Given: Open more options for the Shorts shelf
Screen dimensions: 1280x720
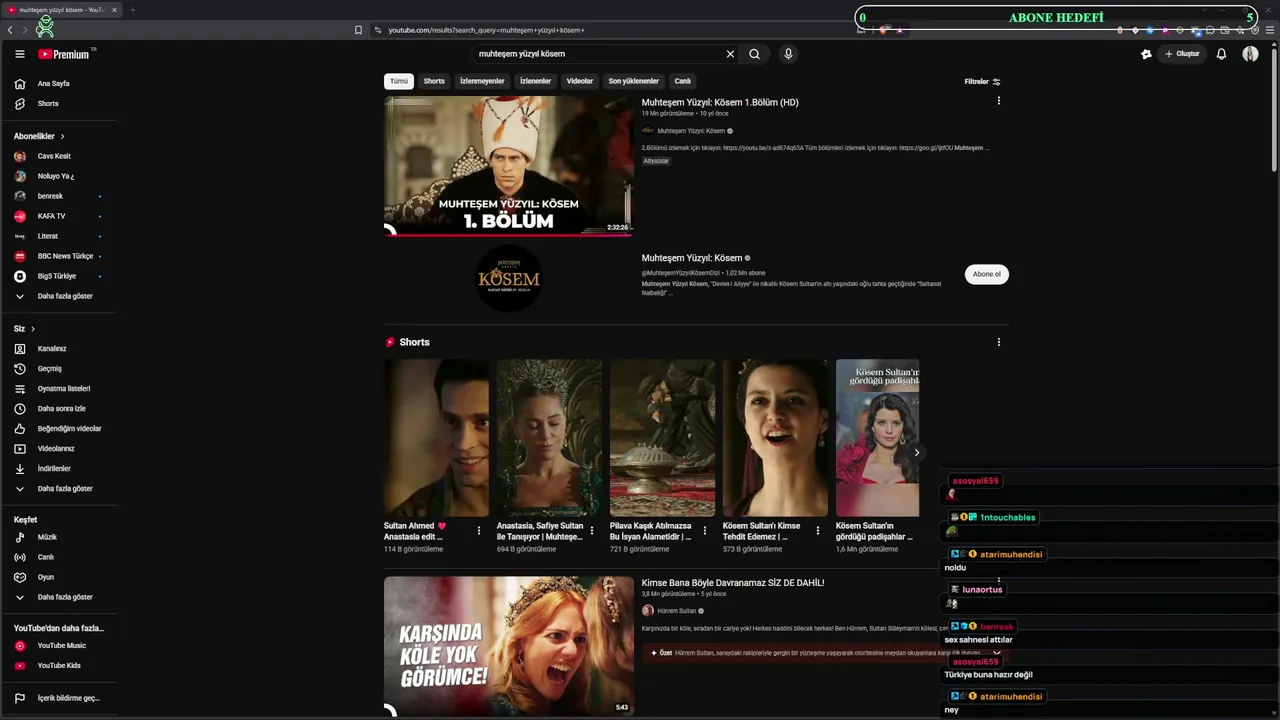Looking at the screenshot, I should pos(998,342).
